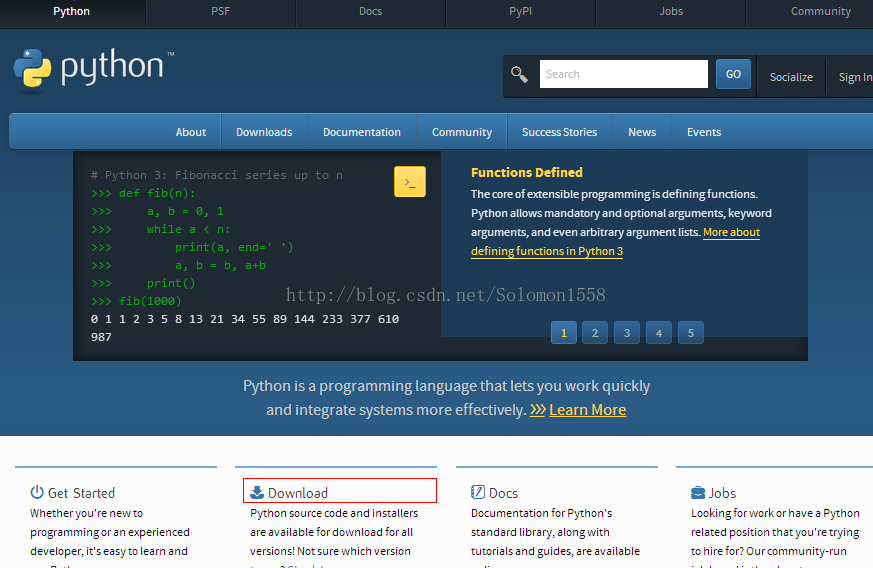Select slide 5 in the code carousel

(691, 333)
